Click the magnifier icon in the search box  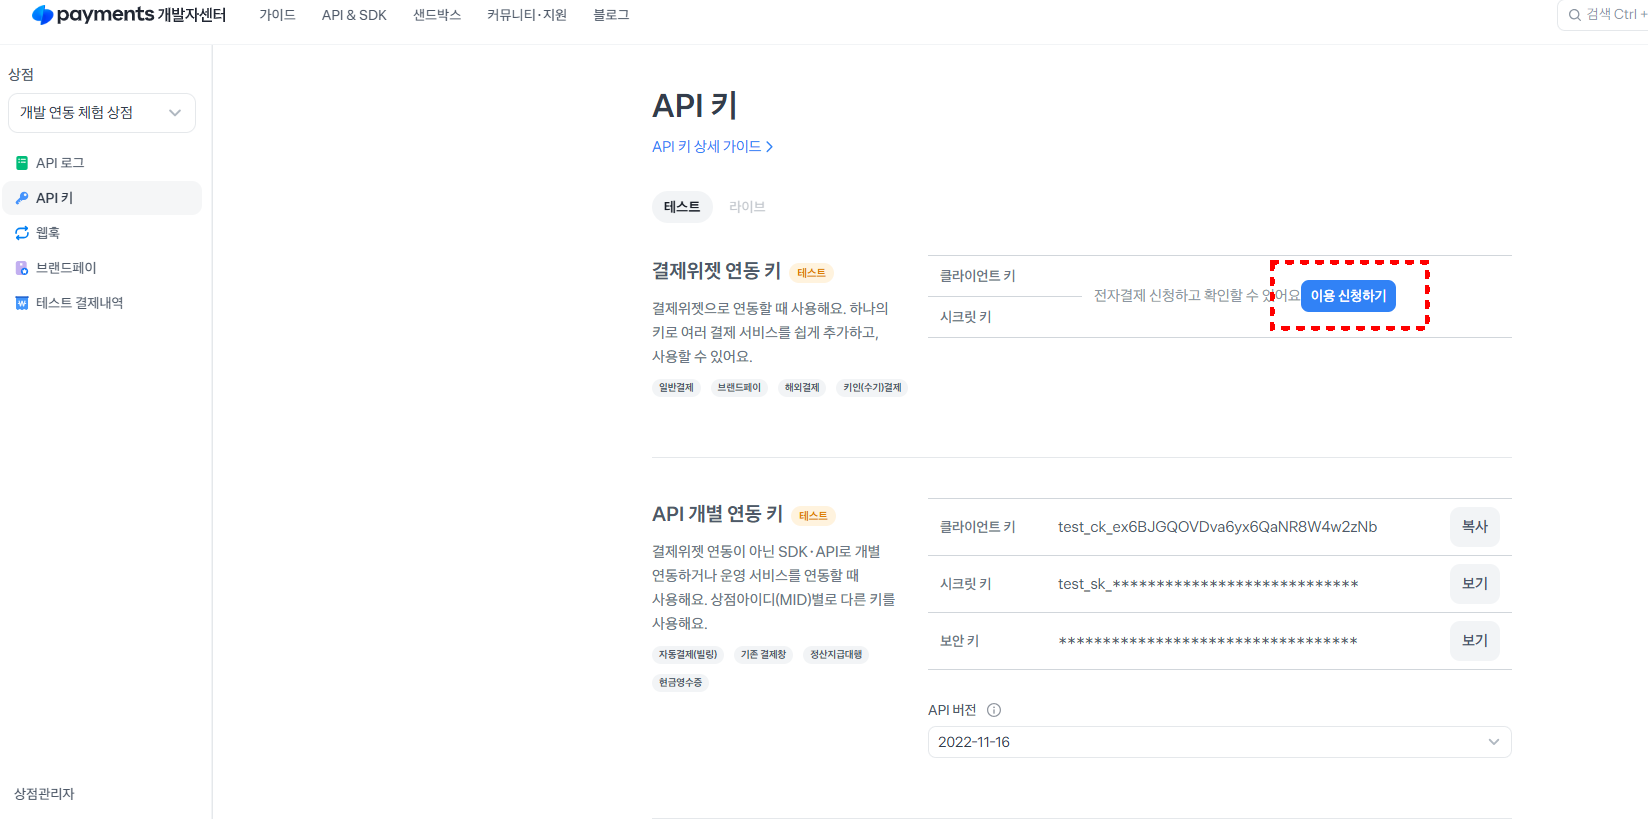click(1574, 15)
